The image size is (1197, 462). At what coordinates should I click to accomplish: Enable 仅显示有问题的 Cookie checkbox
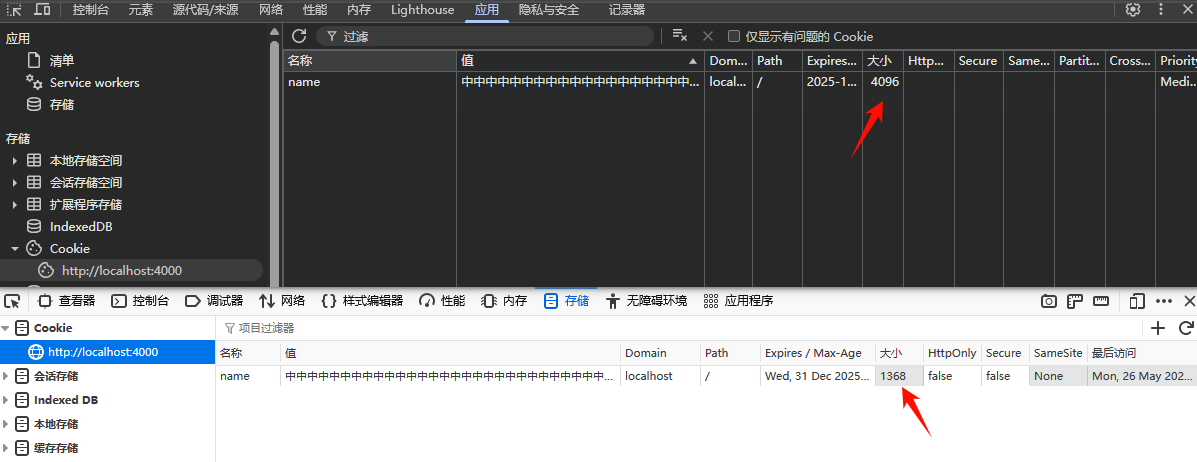click(x=734, y=36)
